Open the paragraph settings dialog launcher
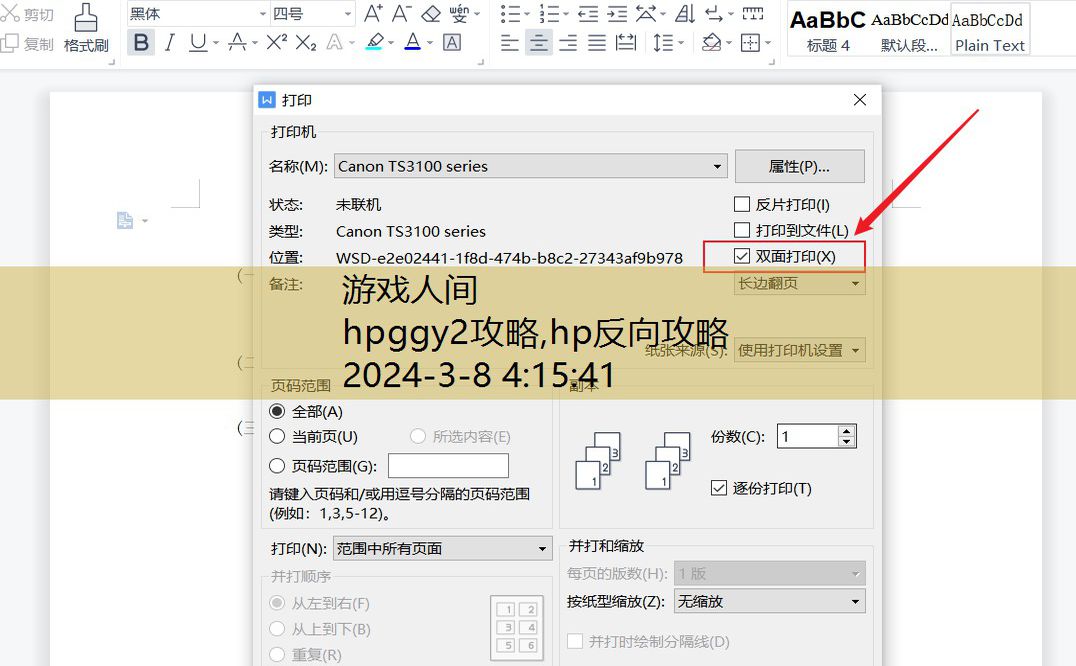 tap(772, 62)
